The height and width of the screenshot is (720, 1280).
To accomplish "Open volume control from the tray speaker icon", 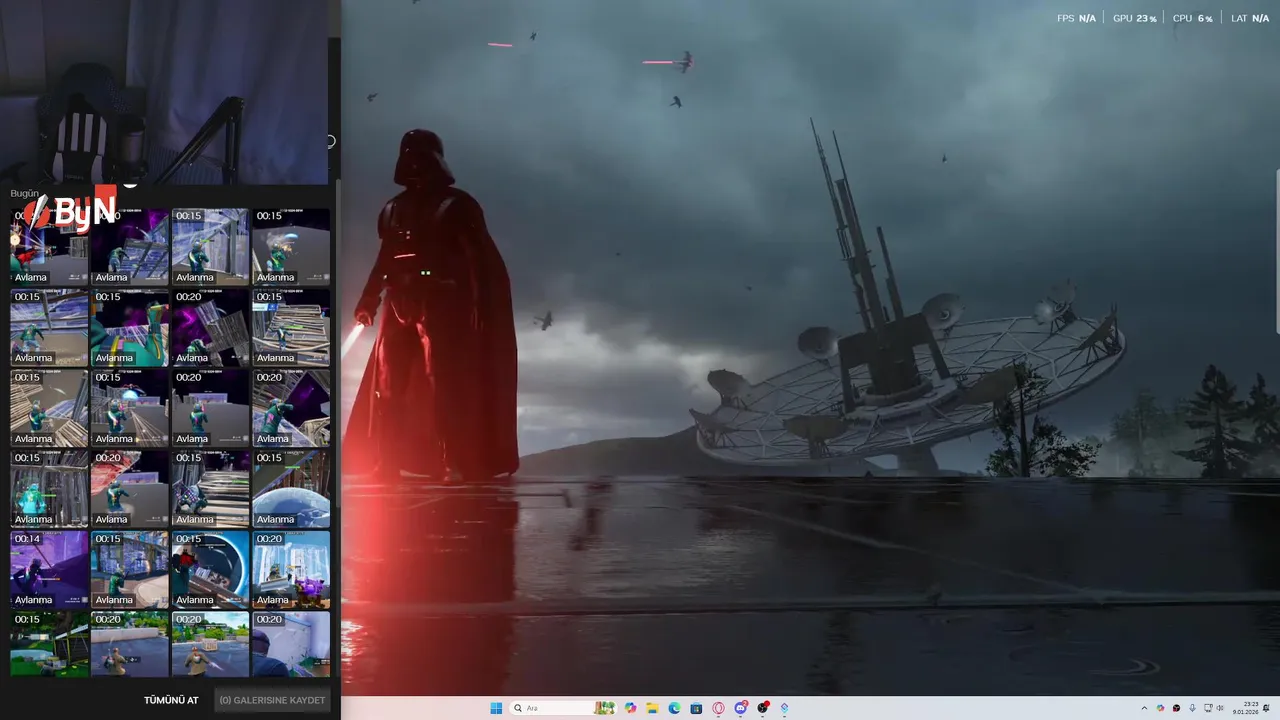I will (x=1220, y=708).
